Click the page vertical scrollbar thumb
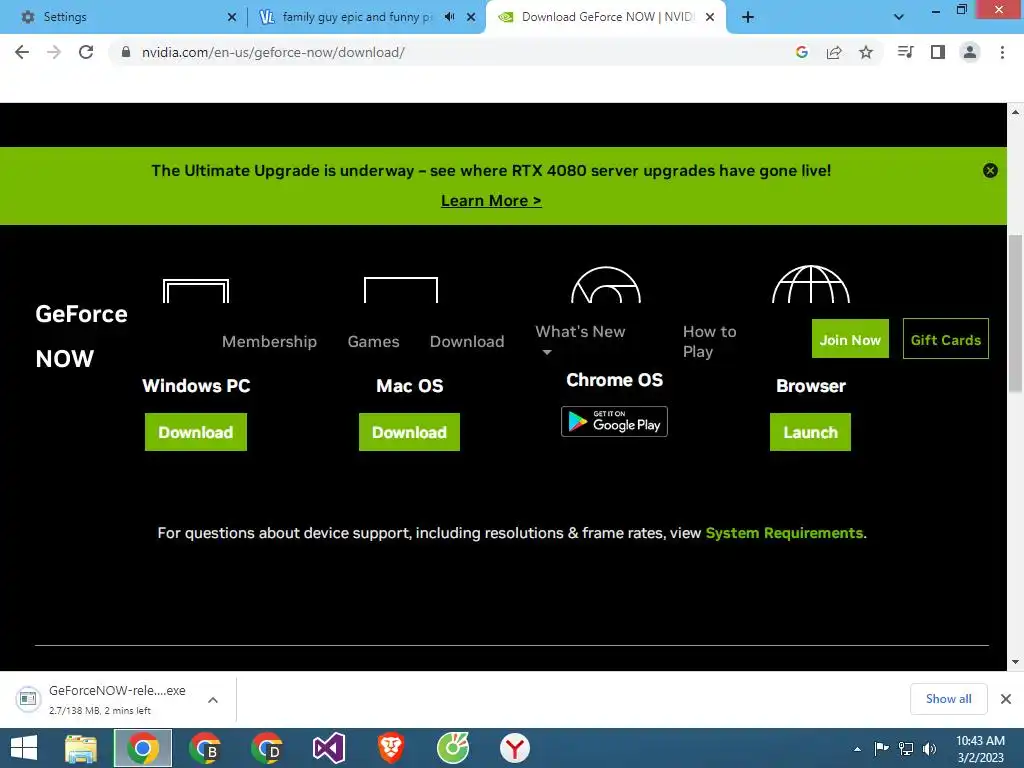Screen dimensions: 1024x768 (x=1015, y=313)
